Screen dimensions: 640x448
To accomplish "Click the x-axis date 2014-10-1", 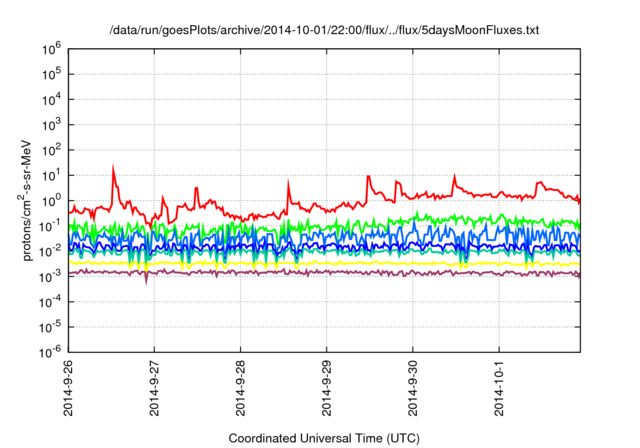I will (x=499, y=388).
